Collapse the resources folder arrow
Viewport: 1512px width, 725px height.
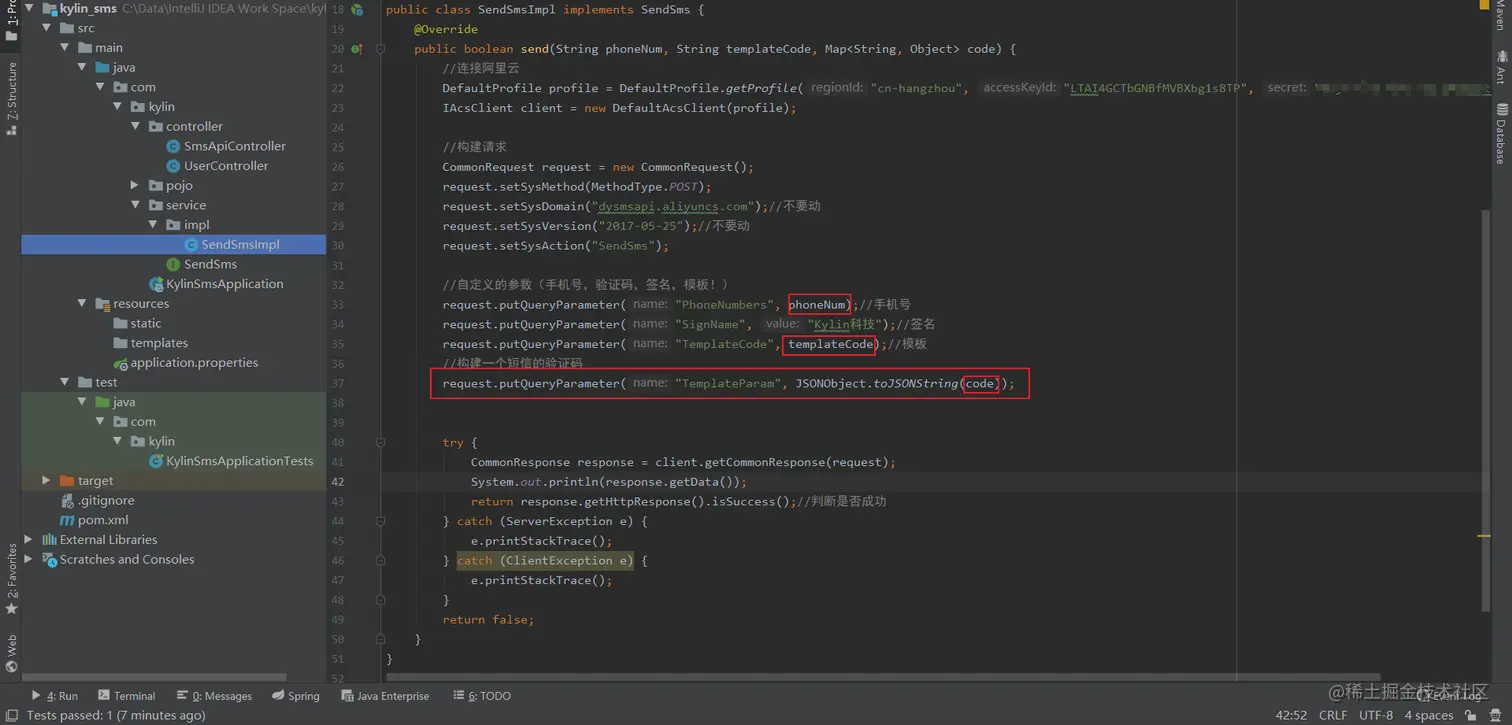pyautogui.click(x=83, y=303)
